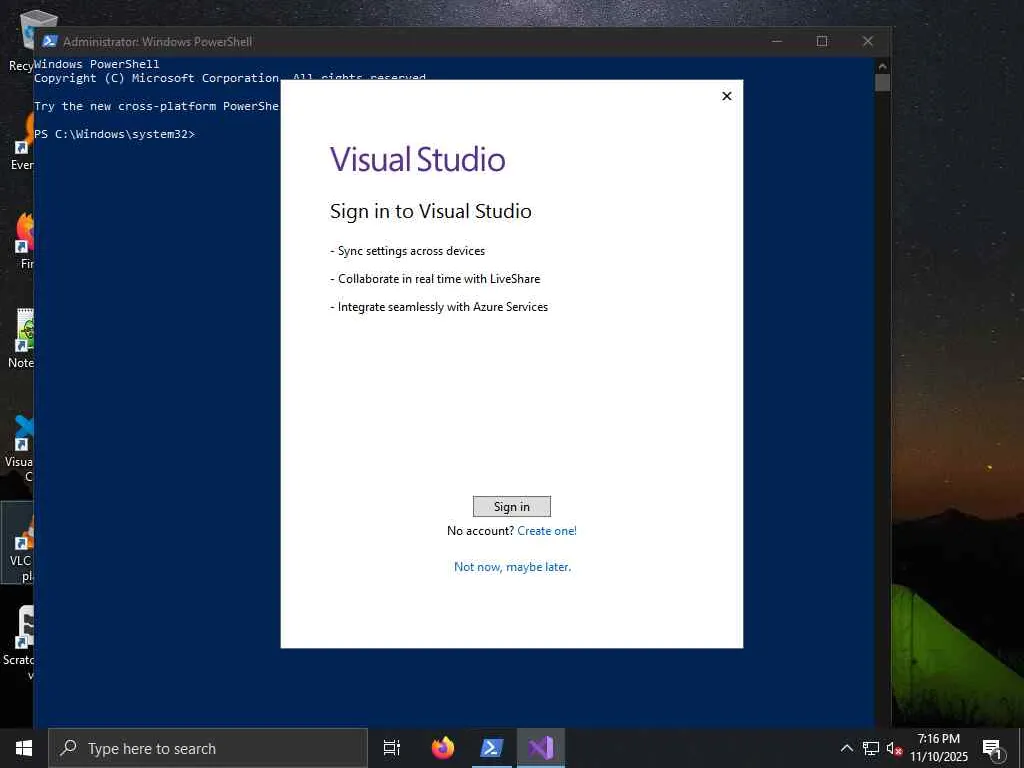This screenshot has height=768, width=1024.
Task: Maximize the PowerShell window
Action: point(822,41)
